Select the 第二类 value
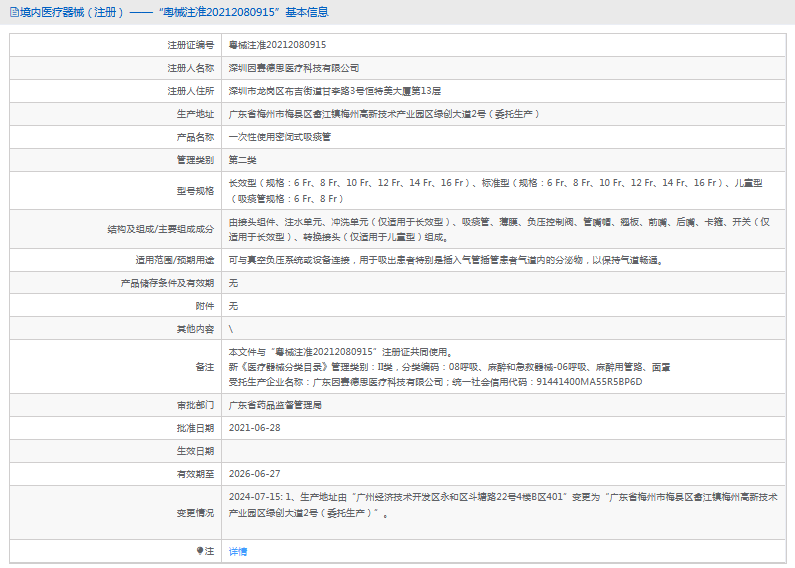 (242, 160)
